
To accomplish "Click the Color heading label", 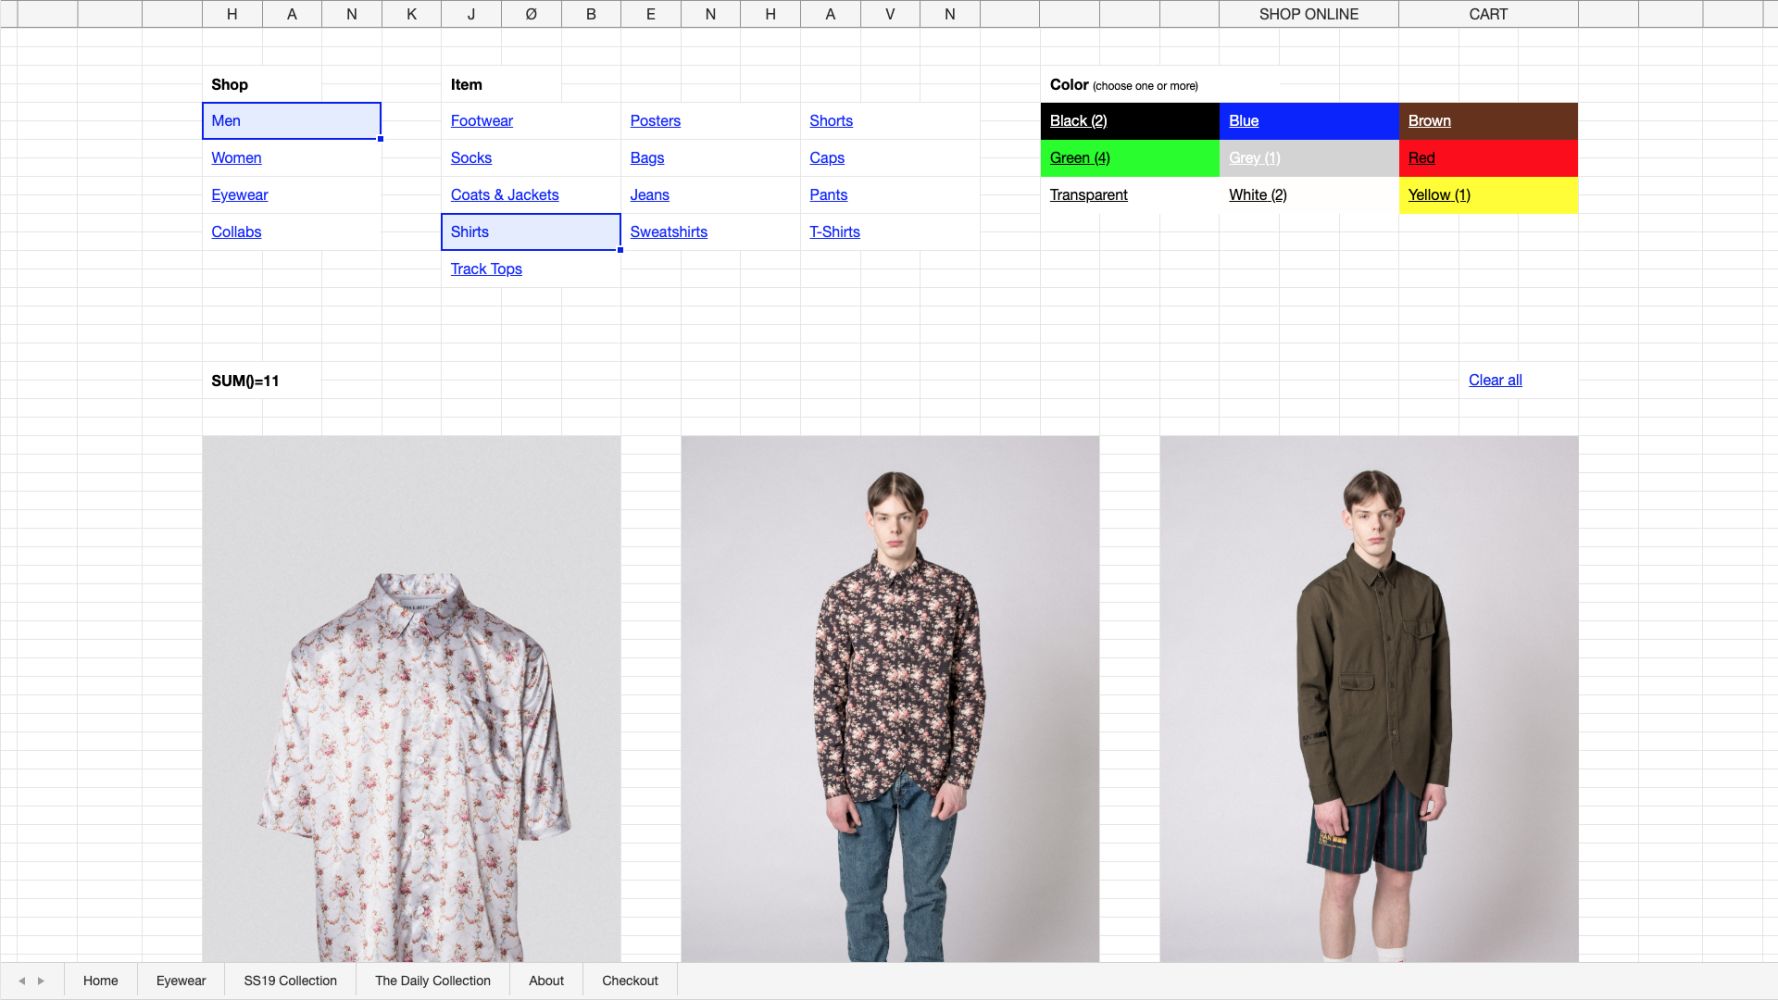I will click(x=1069, y=85).
